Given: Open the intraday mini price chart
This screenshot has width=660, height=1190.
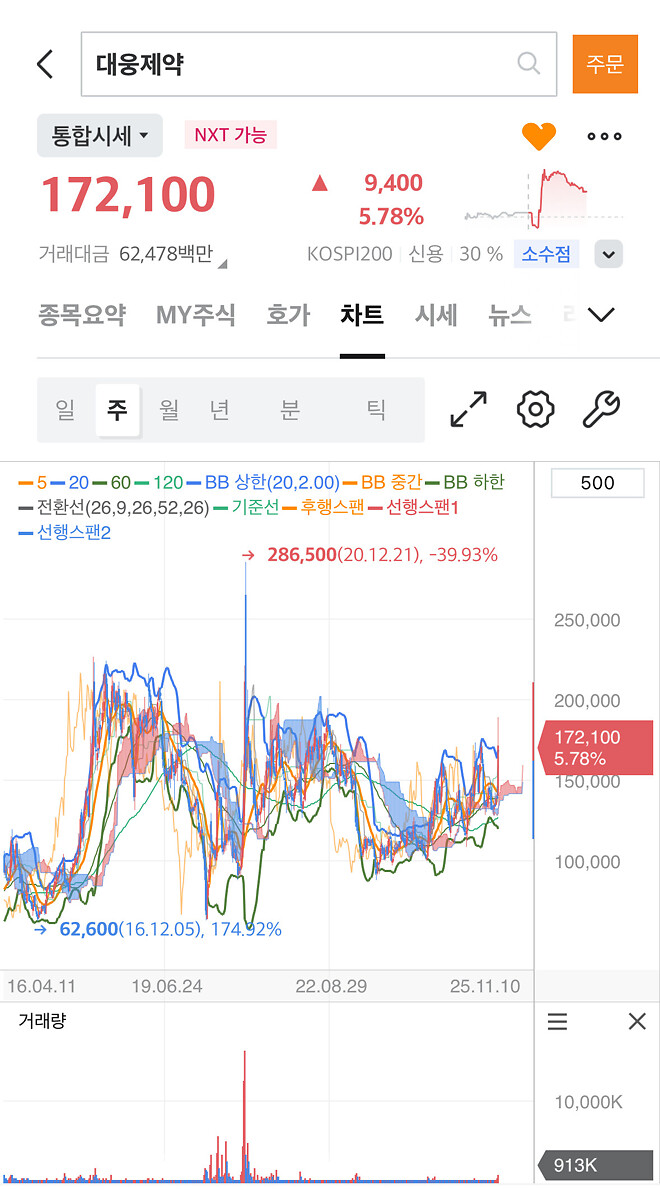Looking at the screenshot, I should (x=543, y=199).
